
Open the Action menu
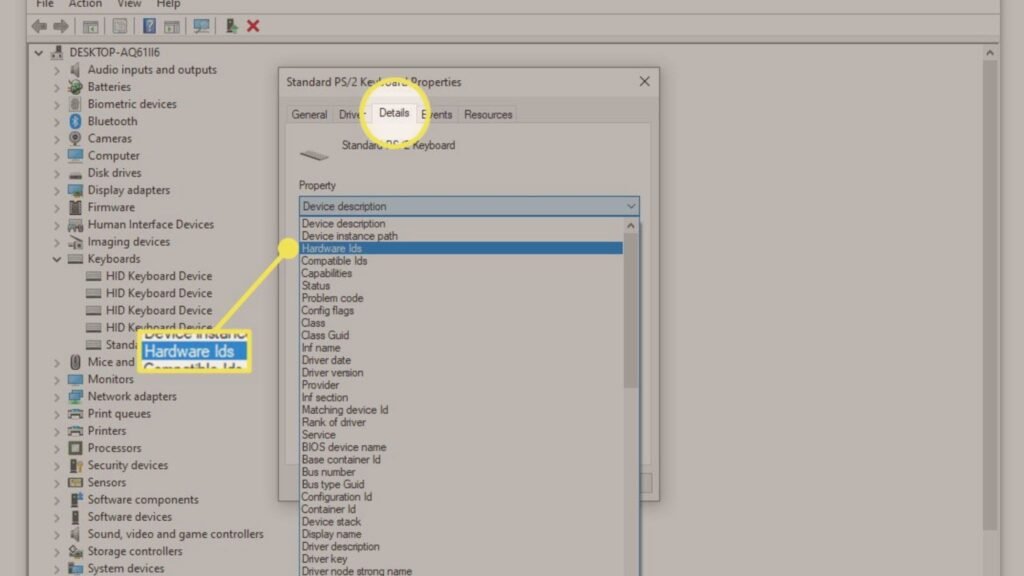[85, 4]
